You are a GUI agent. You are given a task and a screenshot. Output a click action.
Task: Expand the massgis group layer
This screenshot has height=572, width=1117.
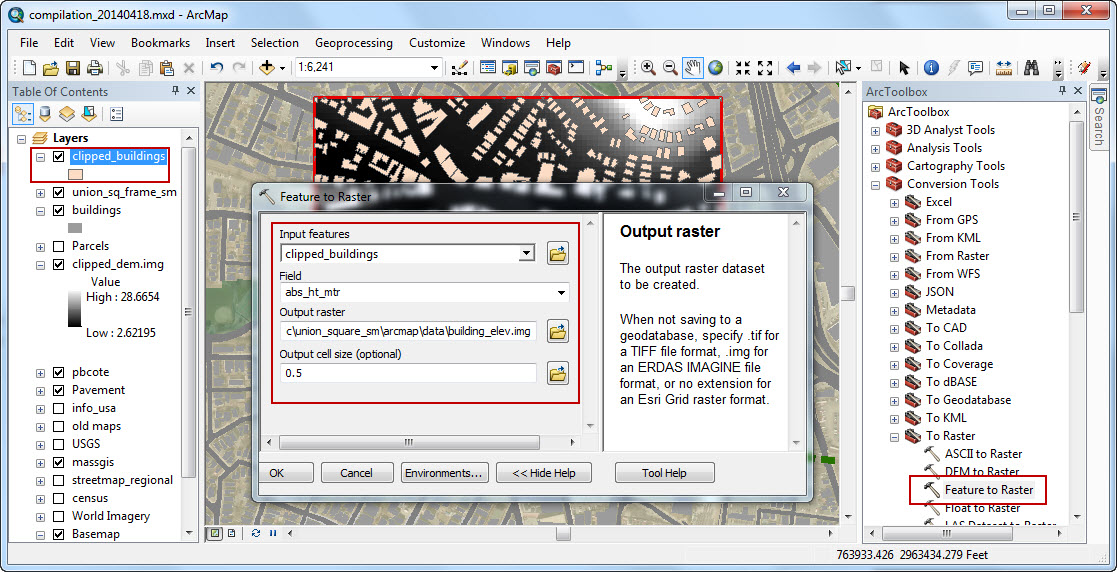(41, 462)
